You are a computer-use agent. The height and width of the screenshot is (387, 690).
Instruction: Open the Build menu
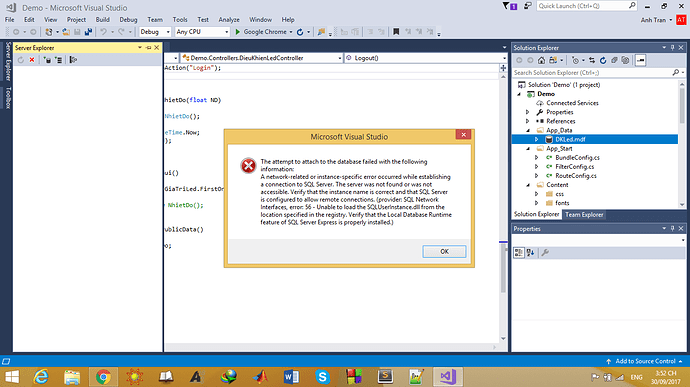[x=103, y=19]
